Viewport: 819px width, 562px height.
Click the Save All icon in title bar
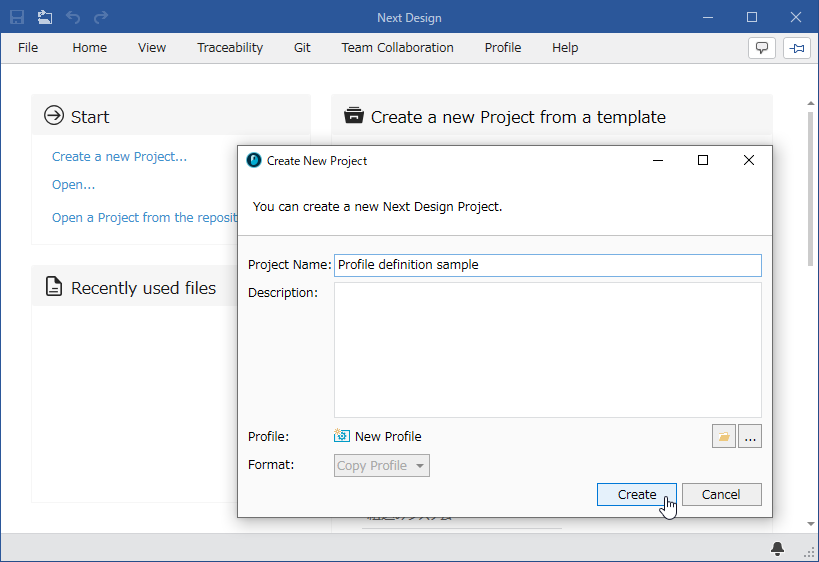[45, 17]
